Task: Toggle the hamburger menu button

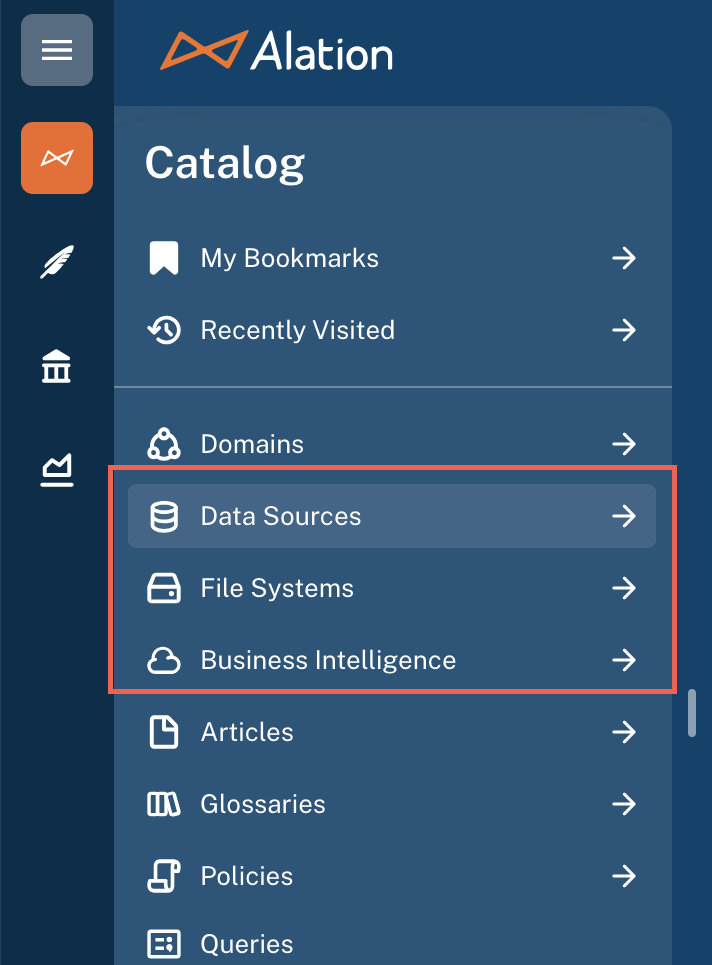Action: tap(57, 50)
